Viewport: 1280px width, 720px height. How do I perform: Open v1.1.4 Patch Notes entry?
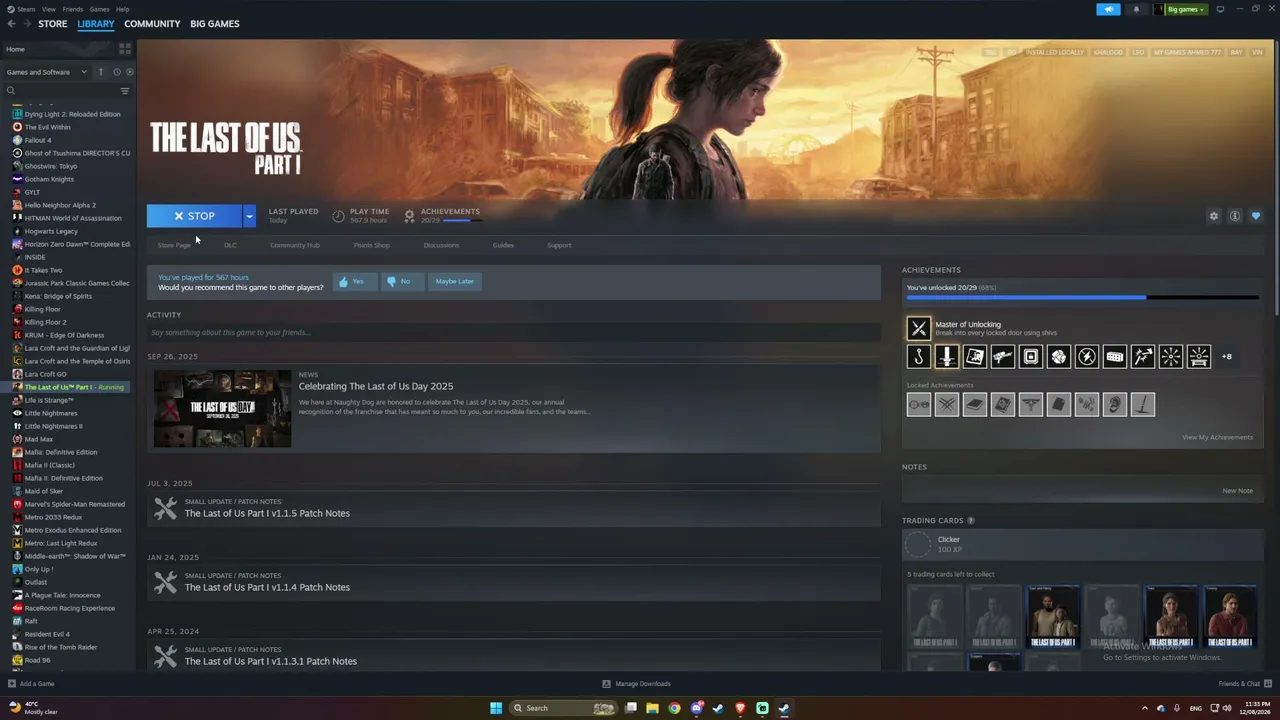pyautogui.click(x=514, y=583)
